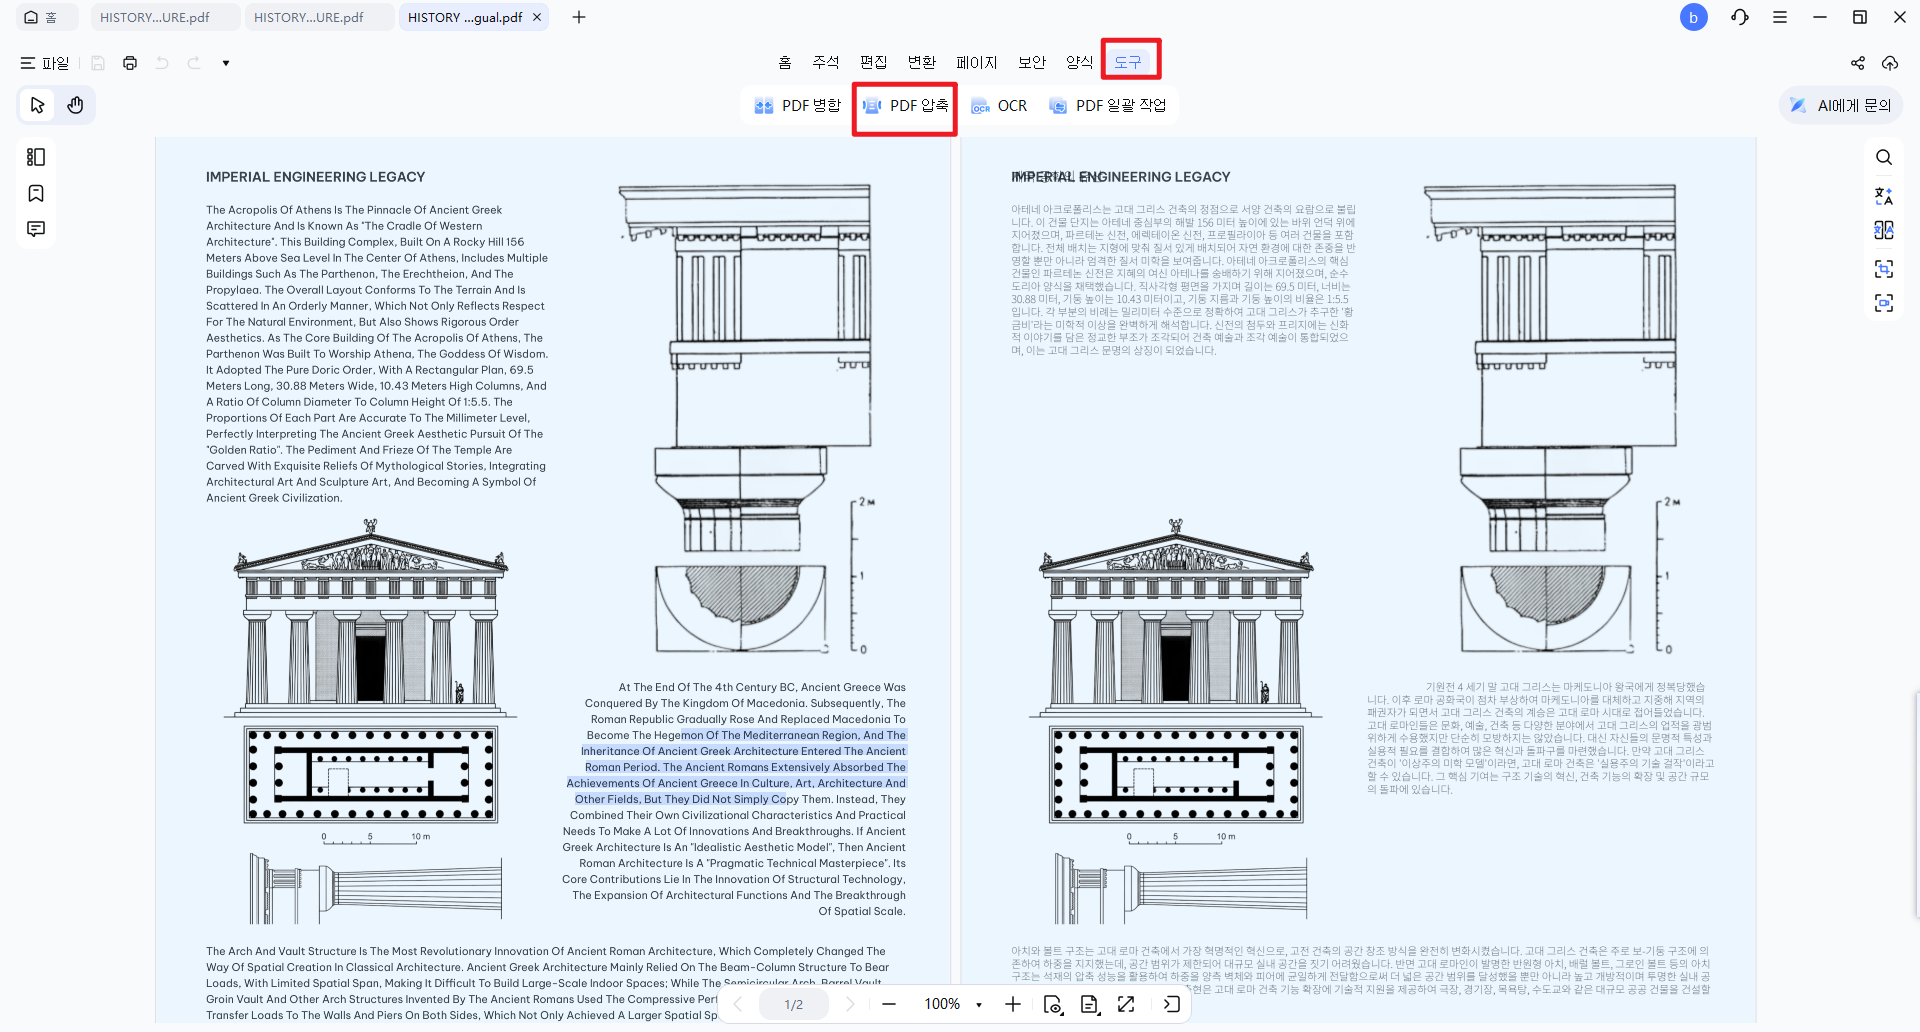The height and width of the screenshot is (1032, 1920).
Task: Select the arrow cursor tool
Action: (38, 105)
